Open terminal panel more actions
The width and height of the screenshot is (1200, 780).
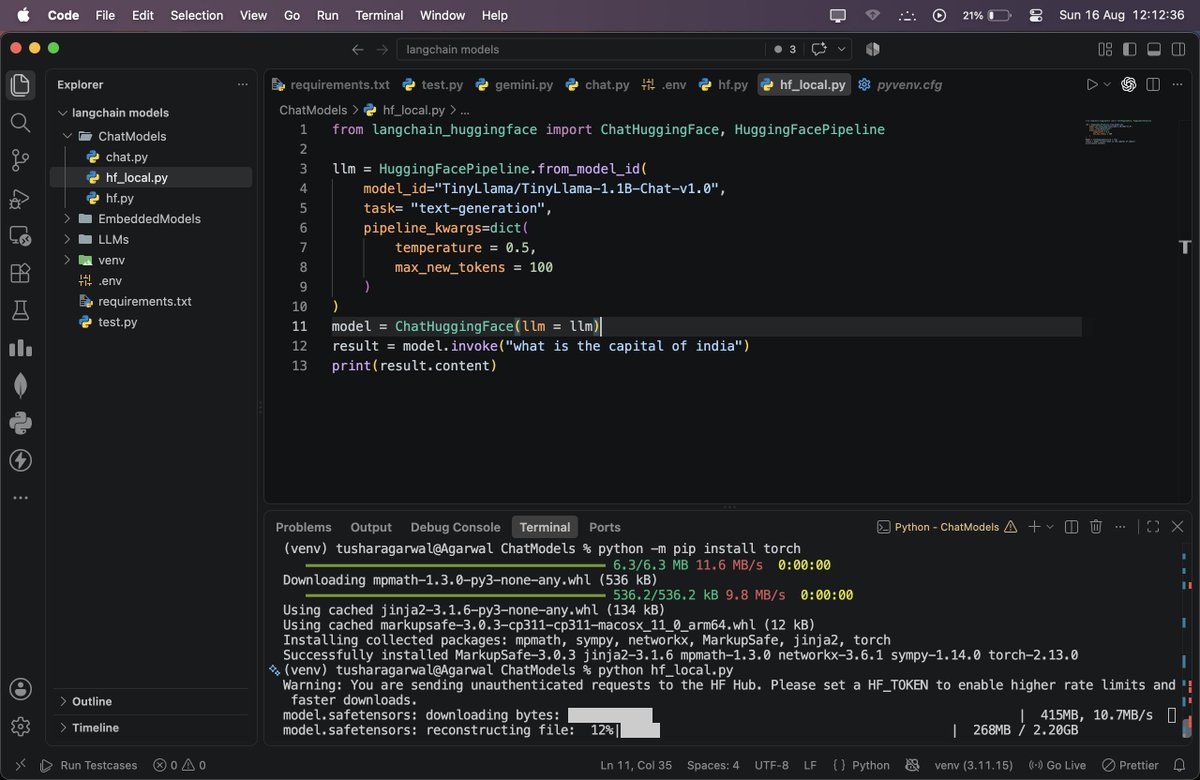[x=1121, y=527]
